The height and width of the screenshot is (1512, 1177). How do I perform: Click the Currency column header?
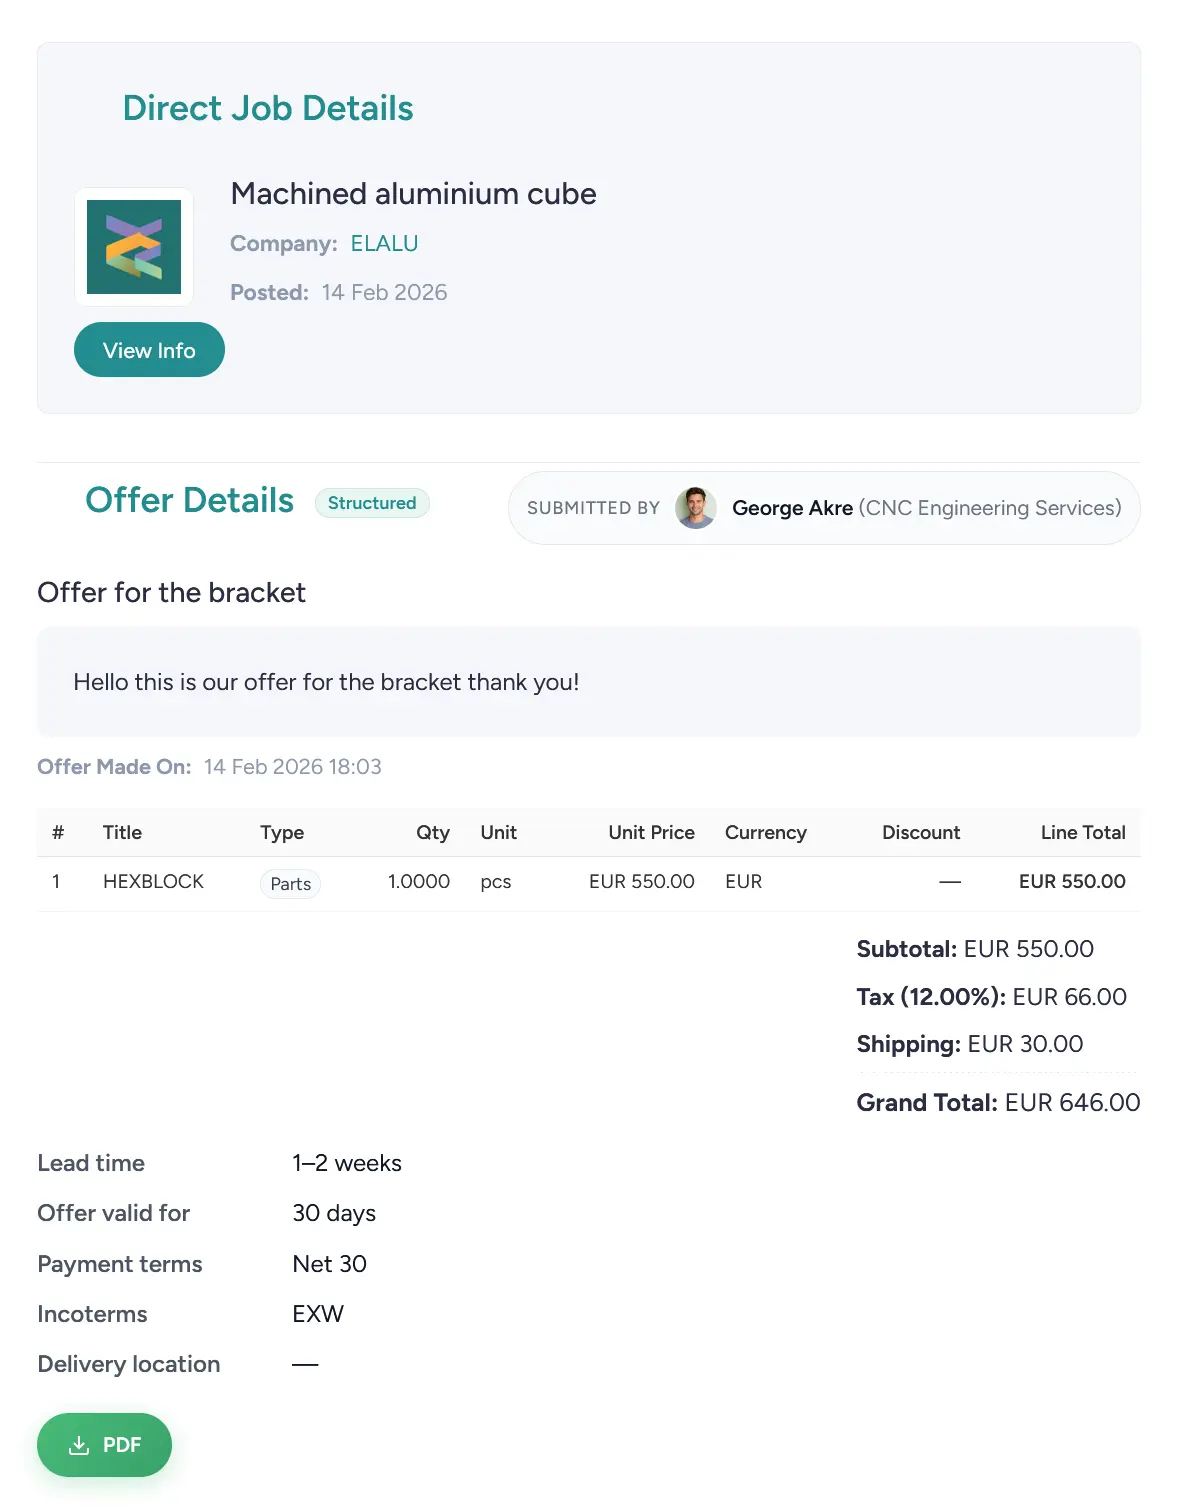(765, 833)
